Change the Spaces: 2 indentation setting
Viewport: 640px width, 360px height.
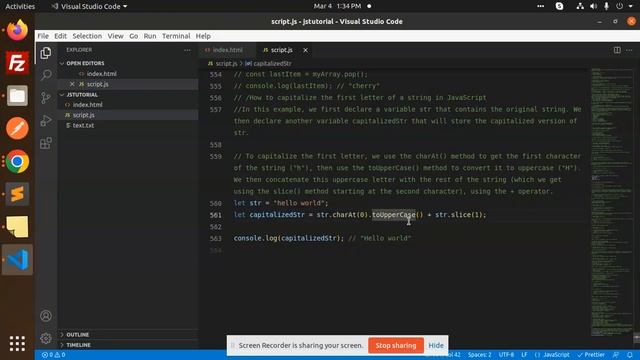[479, 355]
